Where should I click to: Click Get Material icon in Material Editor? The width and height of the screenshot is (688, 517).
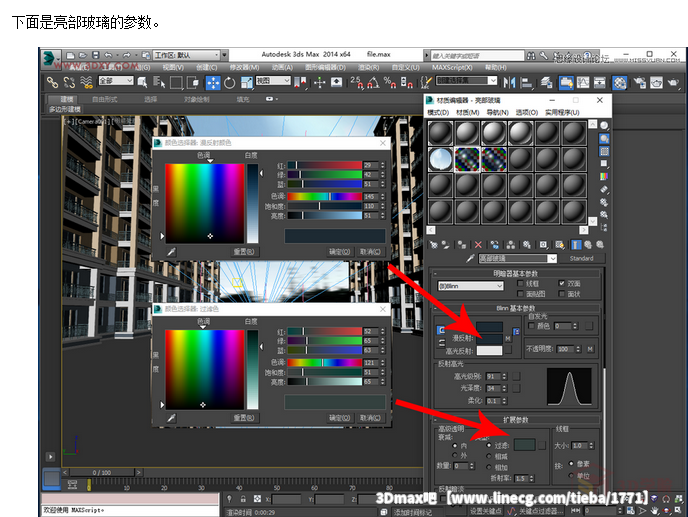[434, 245]
